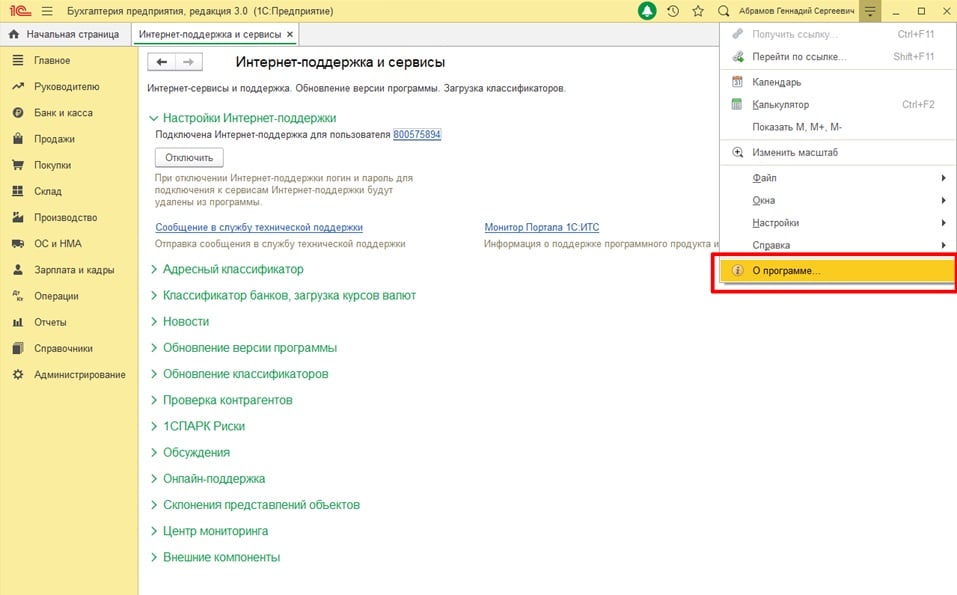Close the Интернет-поддержка и сервисы tab
The image size is (957, 595).
click(x=290, y=34)
